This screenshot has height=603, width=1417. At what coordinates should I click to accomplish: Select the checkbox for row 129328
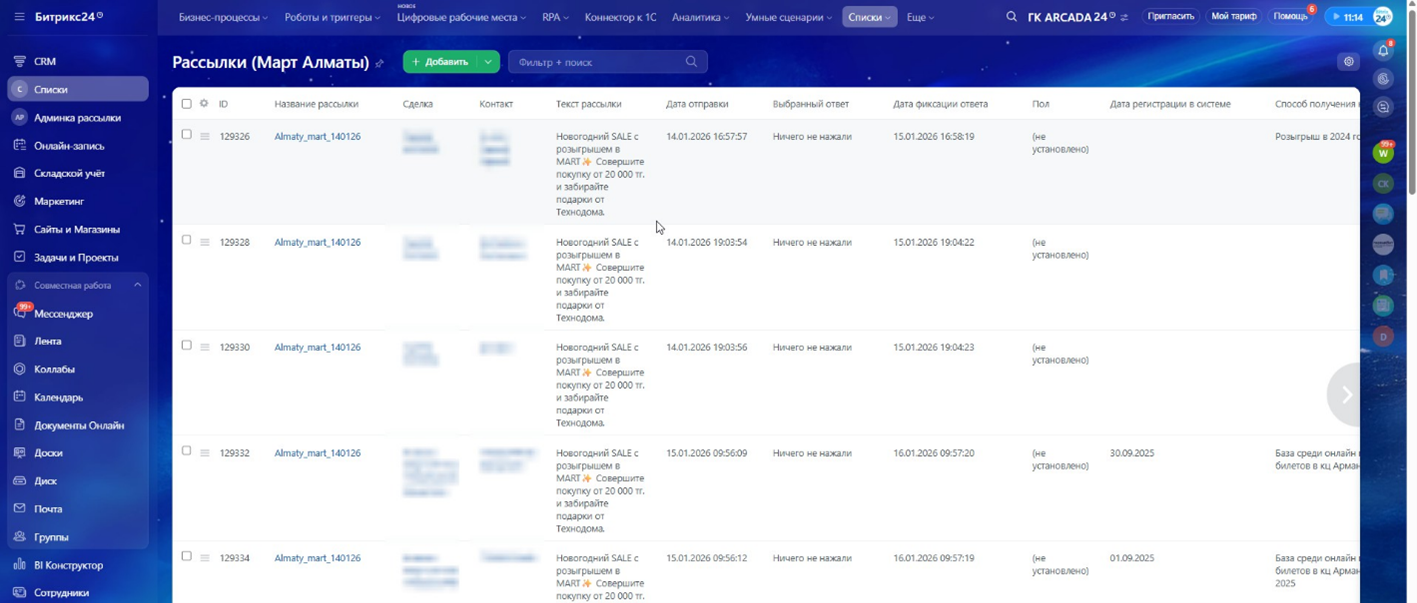click(186, 240)
